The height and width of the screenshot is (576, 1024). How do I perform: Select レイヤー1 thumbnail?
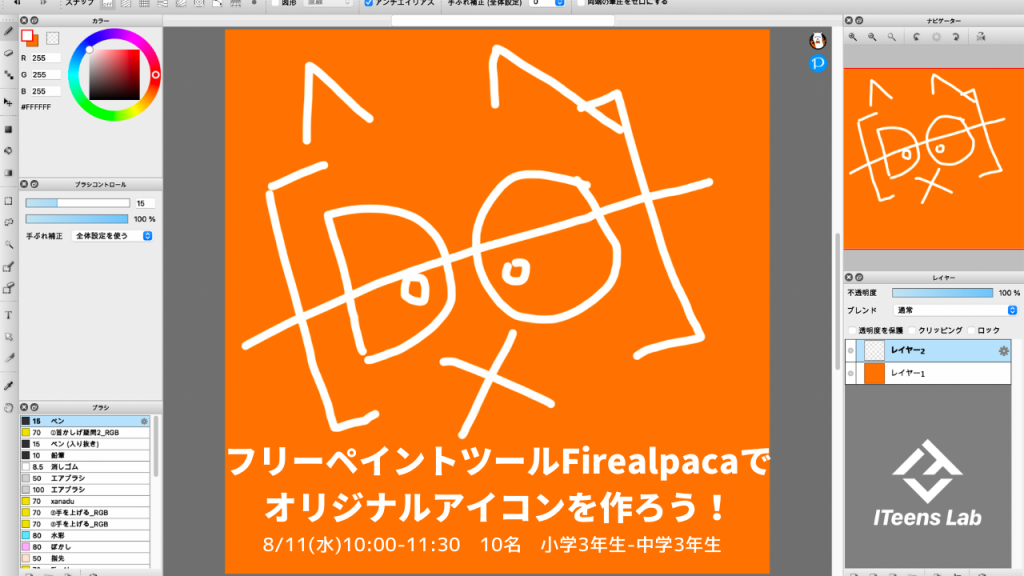pos(874,374)
